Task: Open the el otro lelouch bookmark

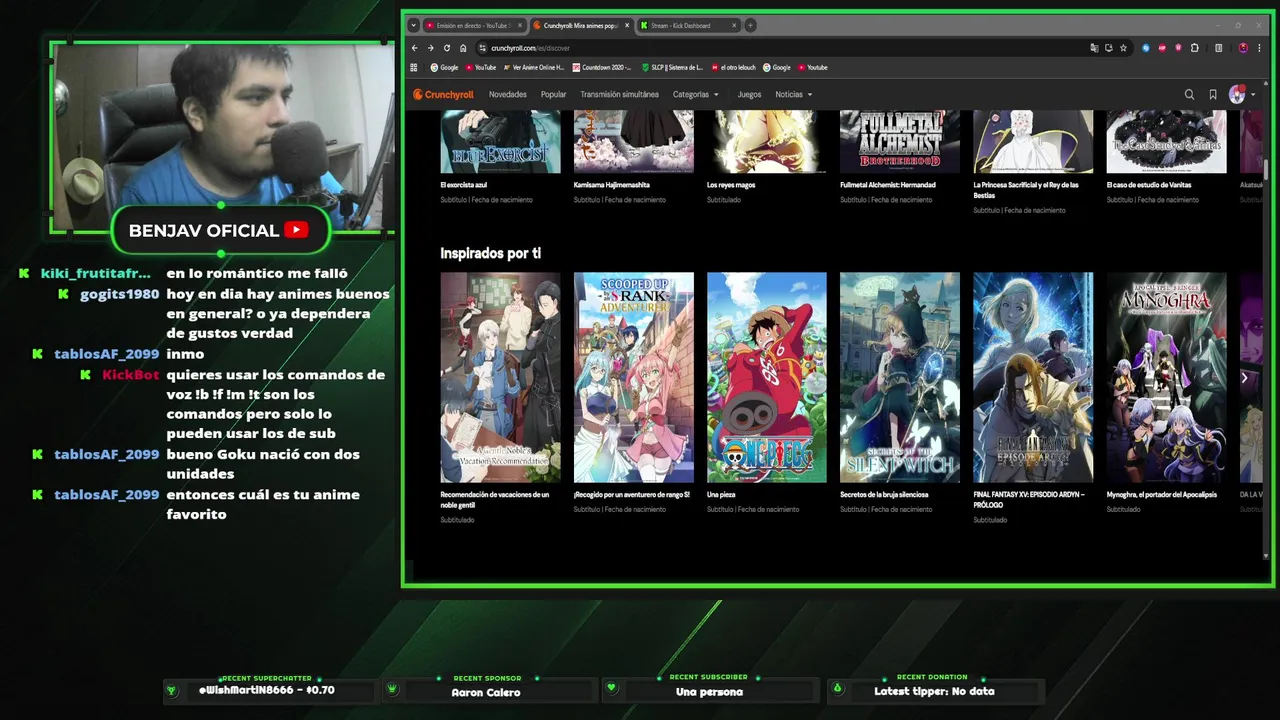Action: click(x=733, y=67)
